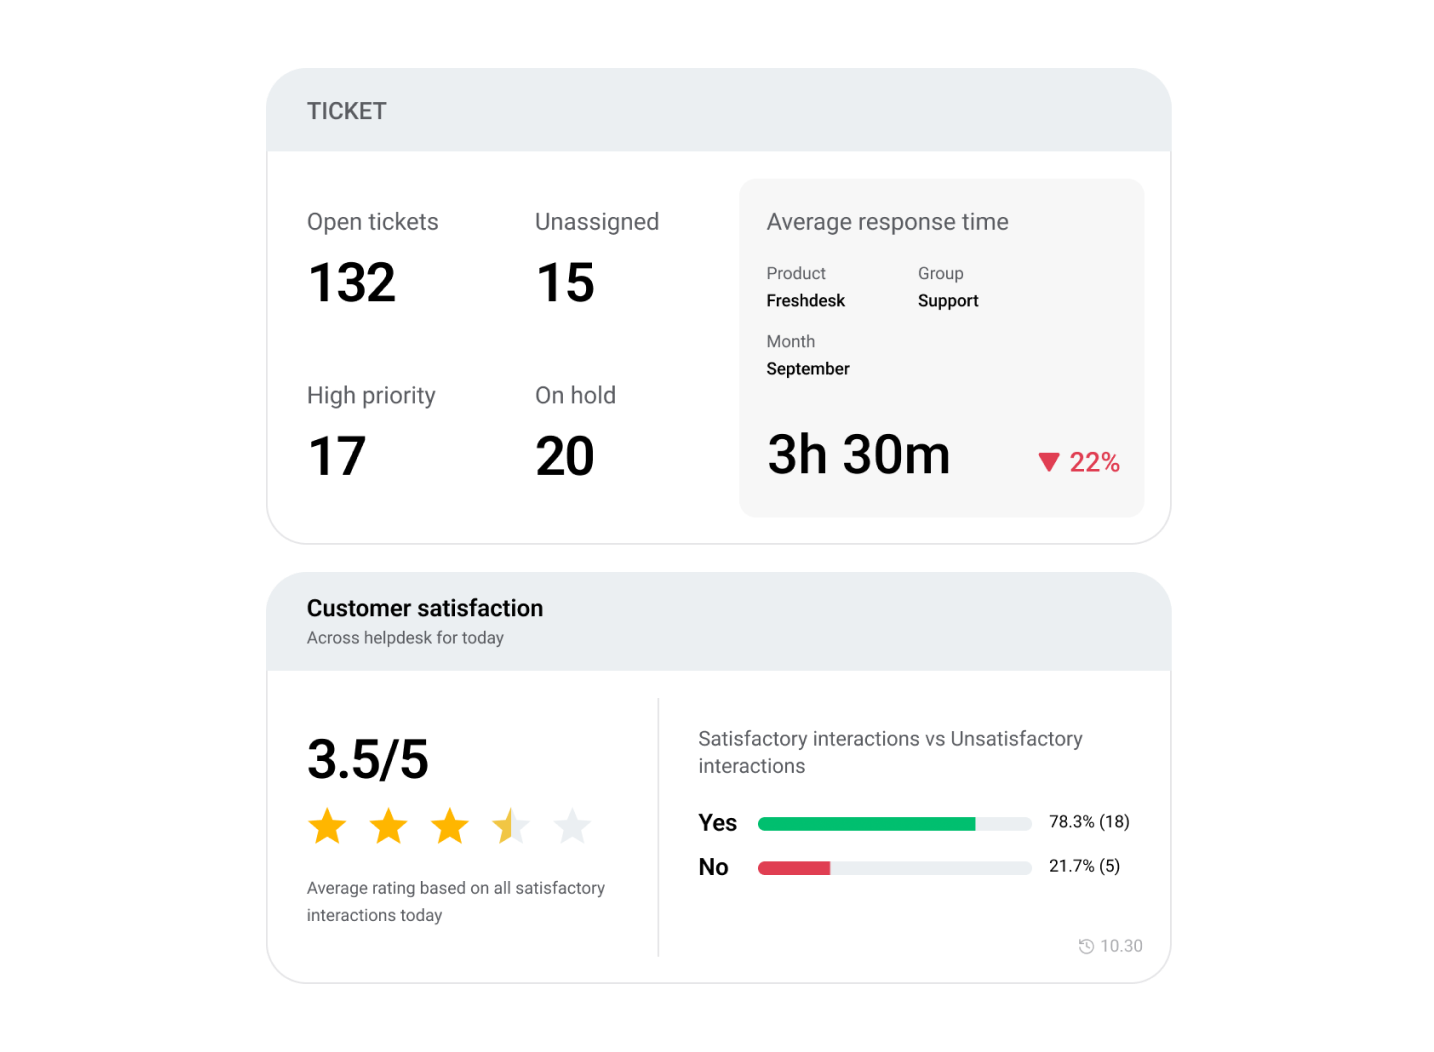Open the Open tickets count 132

click(x=351, y=281)
